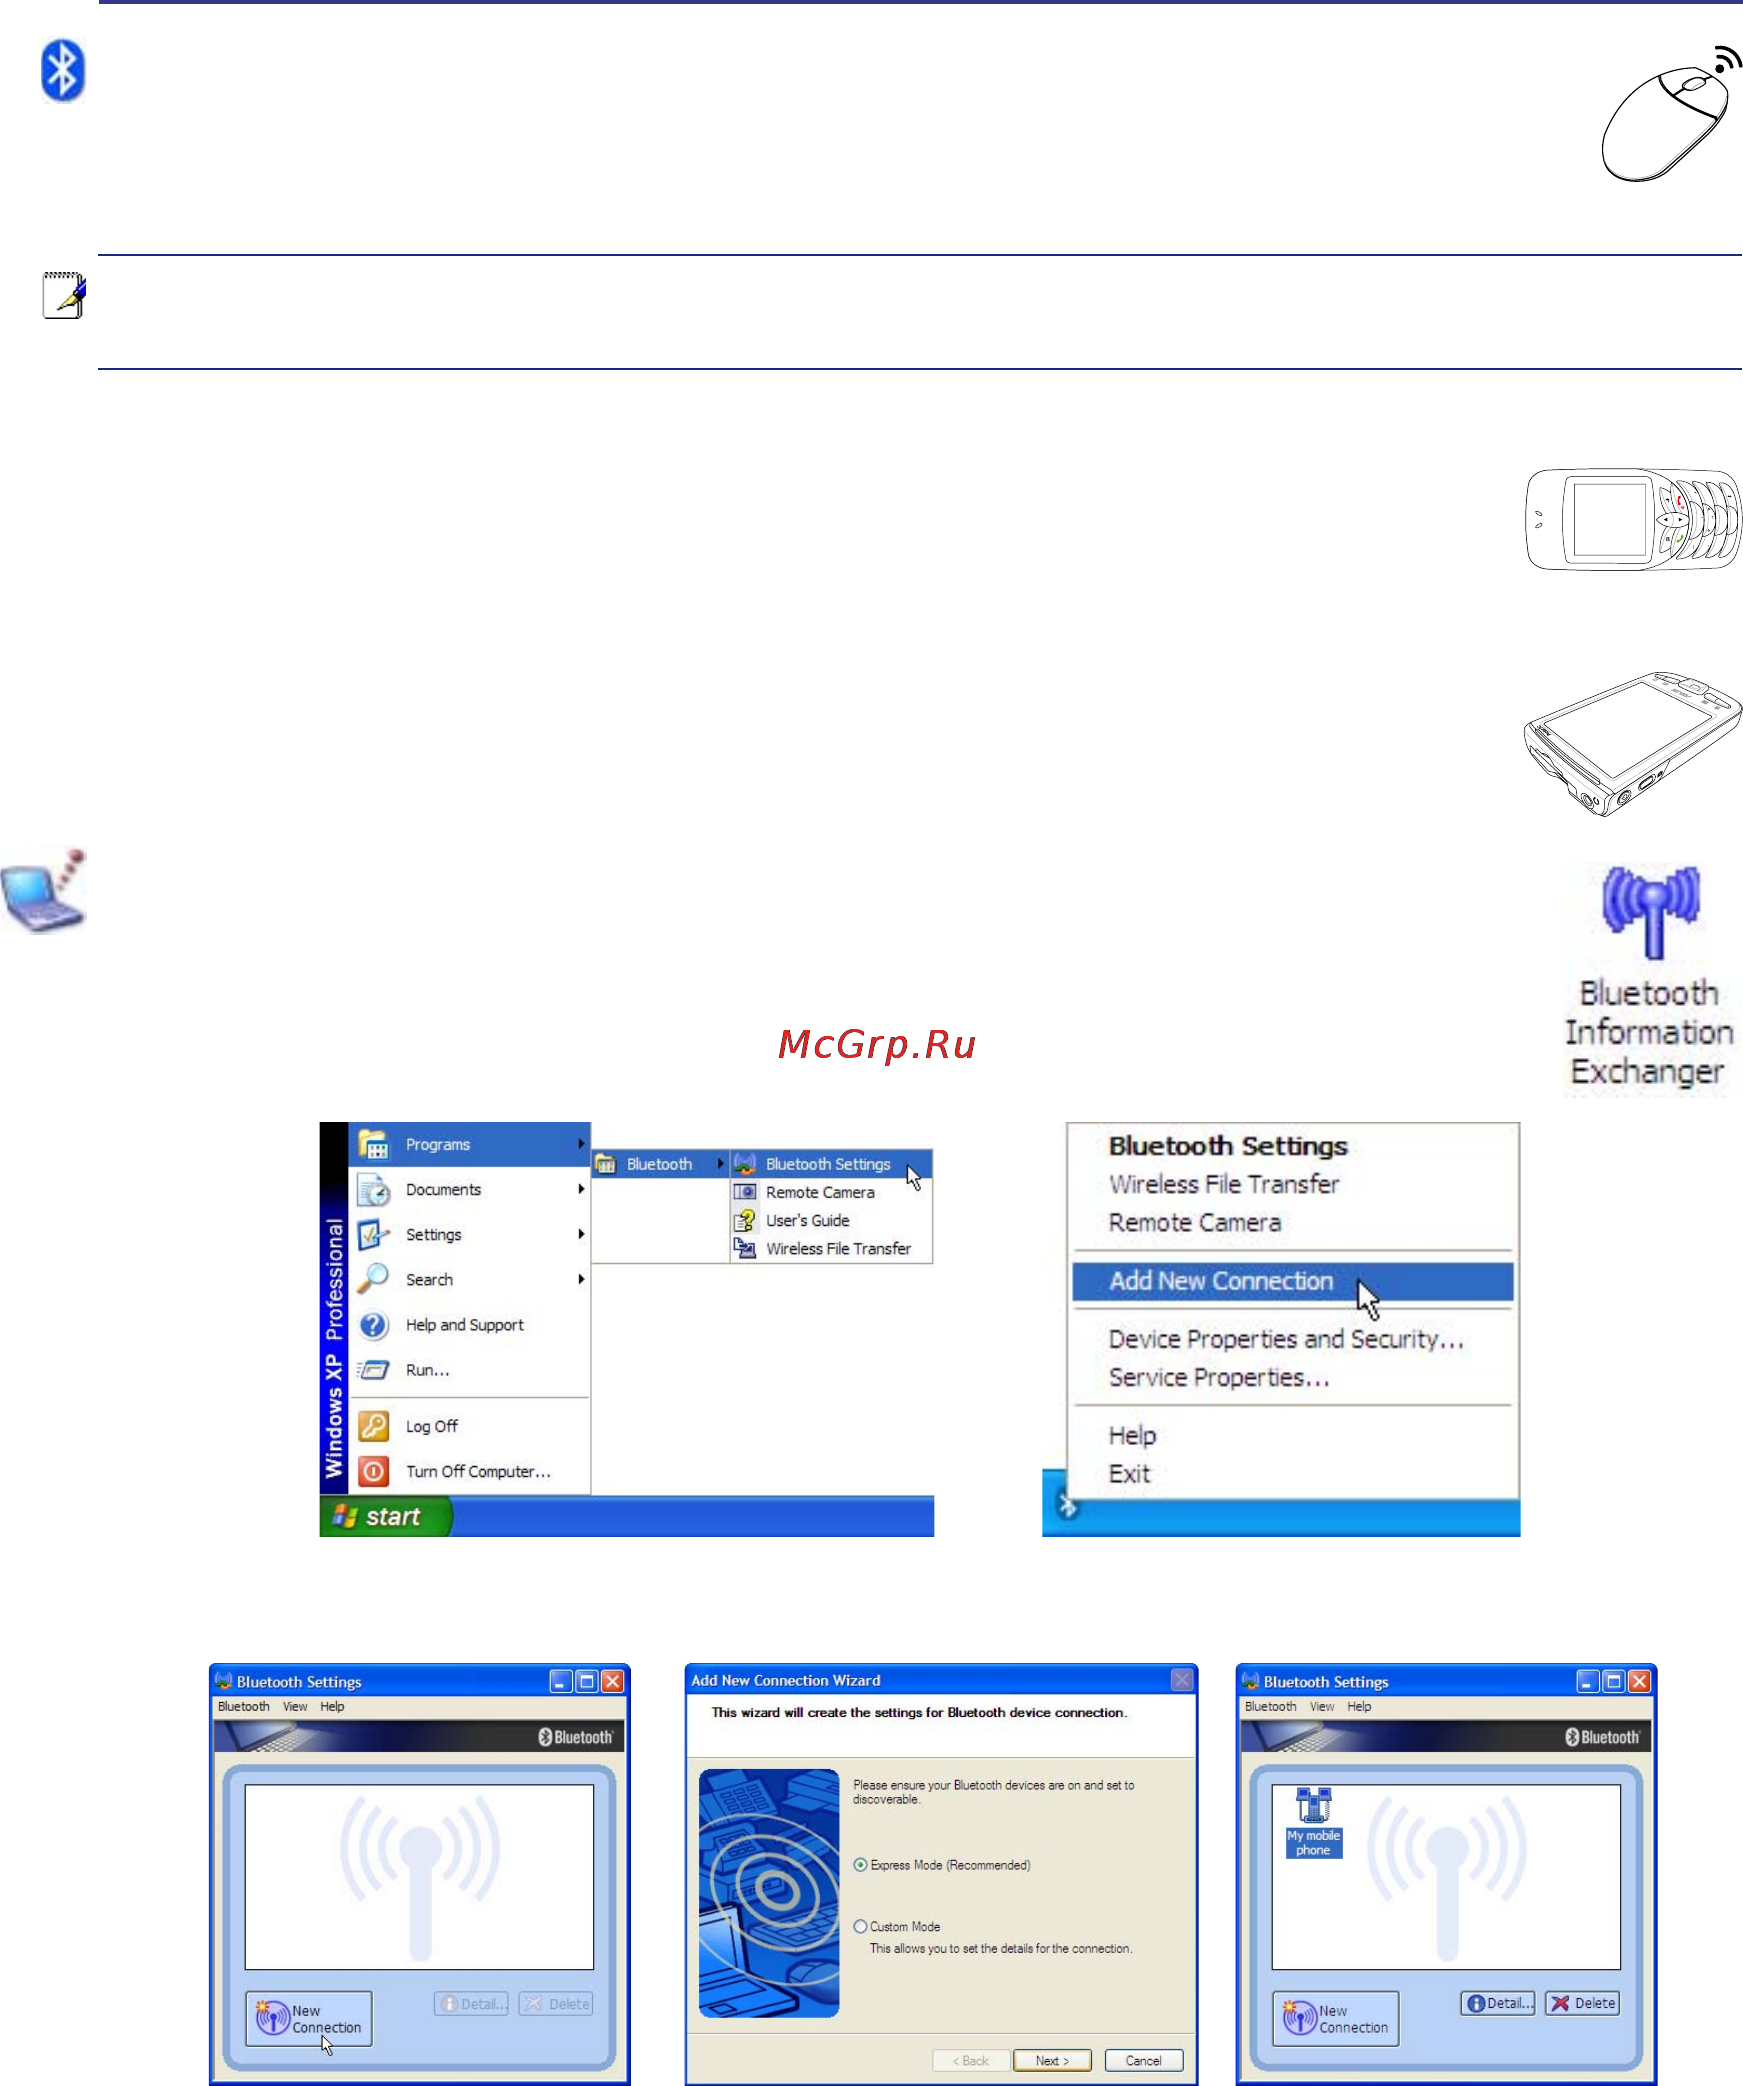Click Run... in the Start menu

pos(470,1369)
